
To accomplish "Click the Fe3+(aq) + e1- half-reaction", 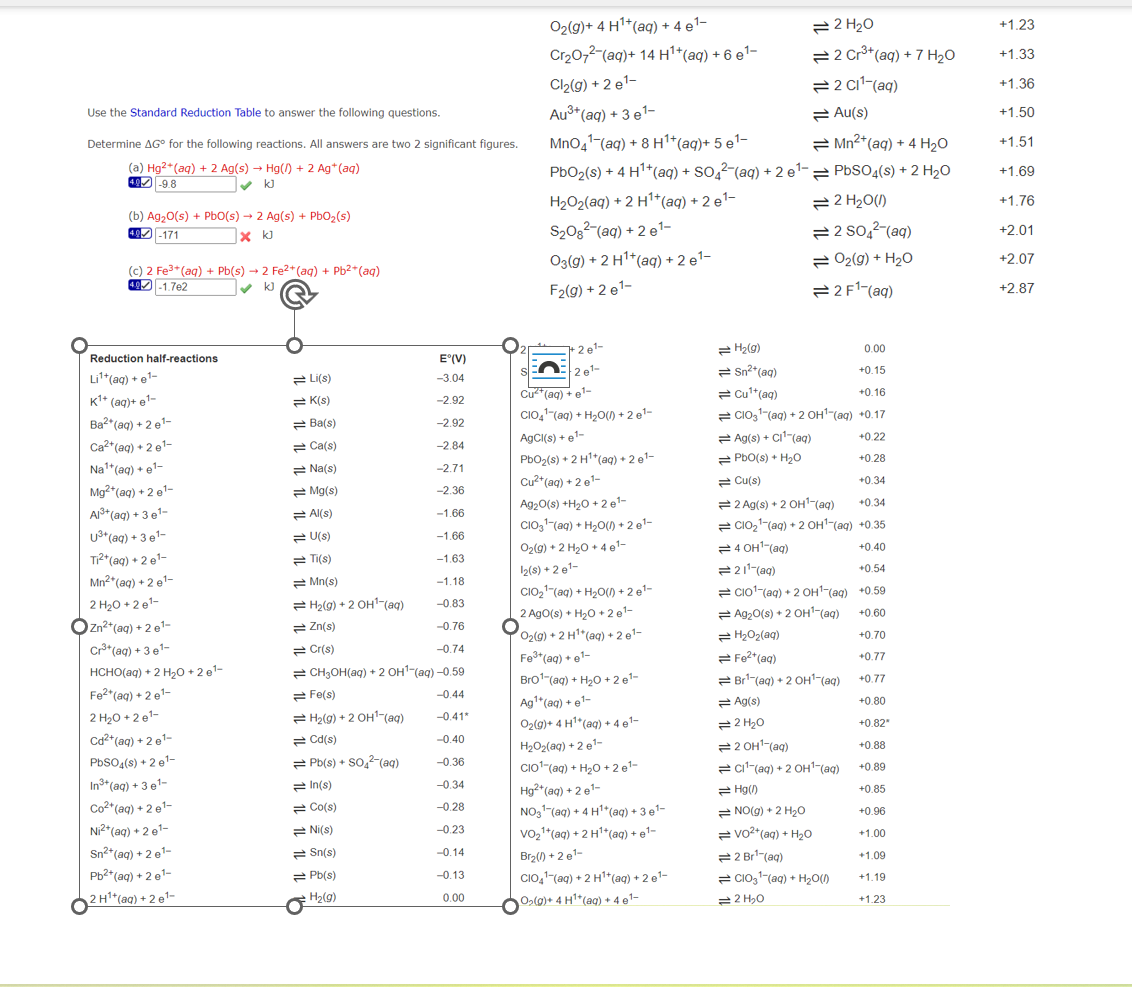I will pyautogui.click(x=555, y=658).
